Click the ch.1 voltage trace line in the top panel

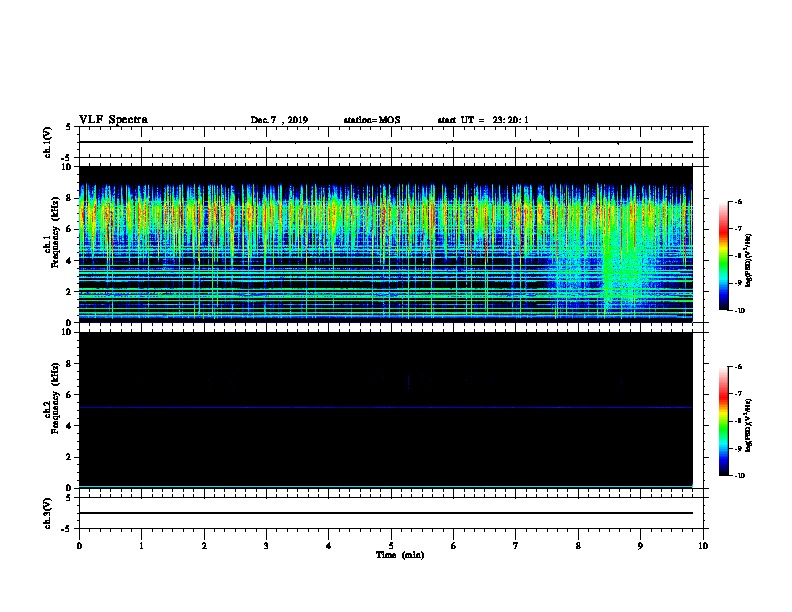coord(385,142)
